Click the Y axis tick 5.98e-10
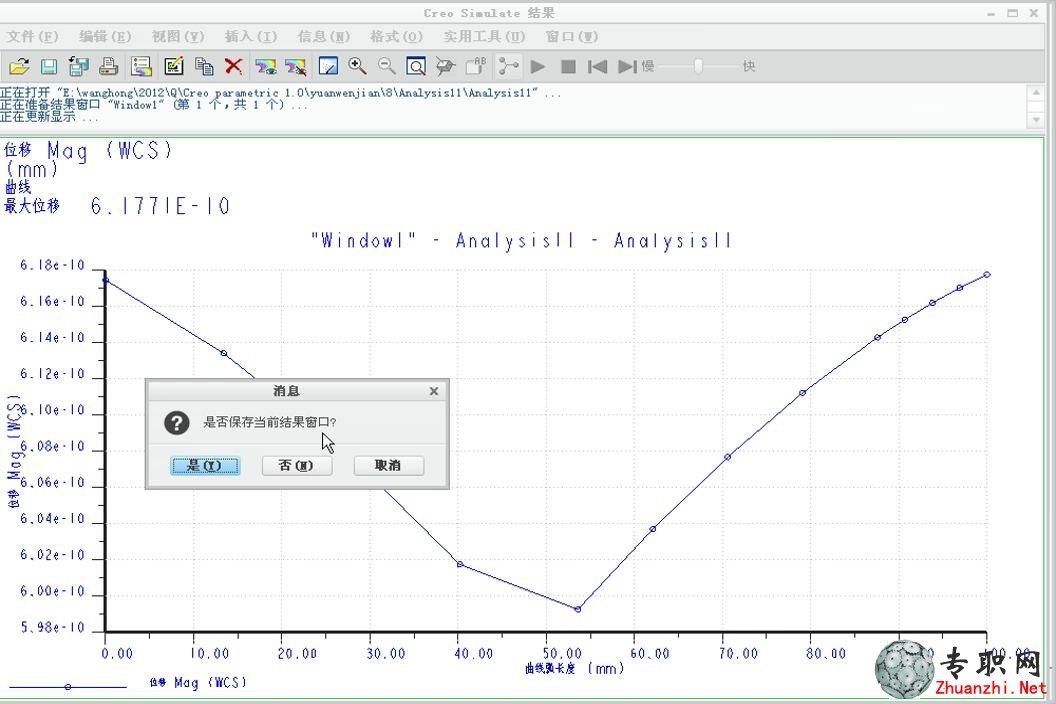 53,627
